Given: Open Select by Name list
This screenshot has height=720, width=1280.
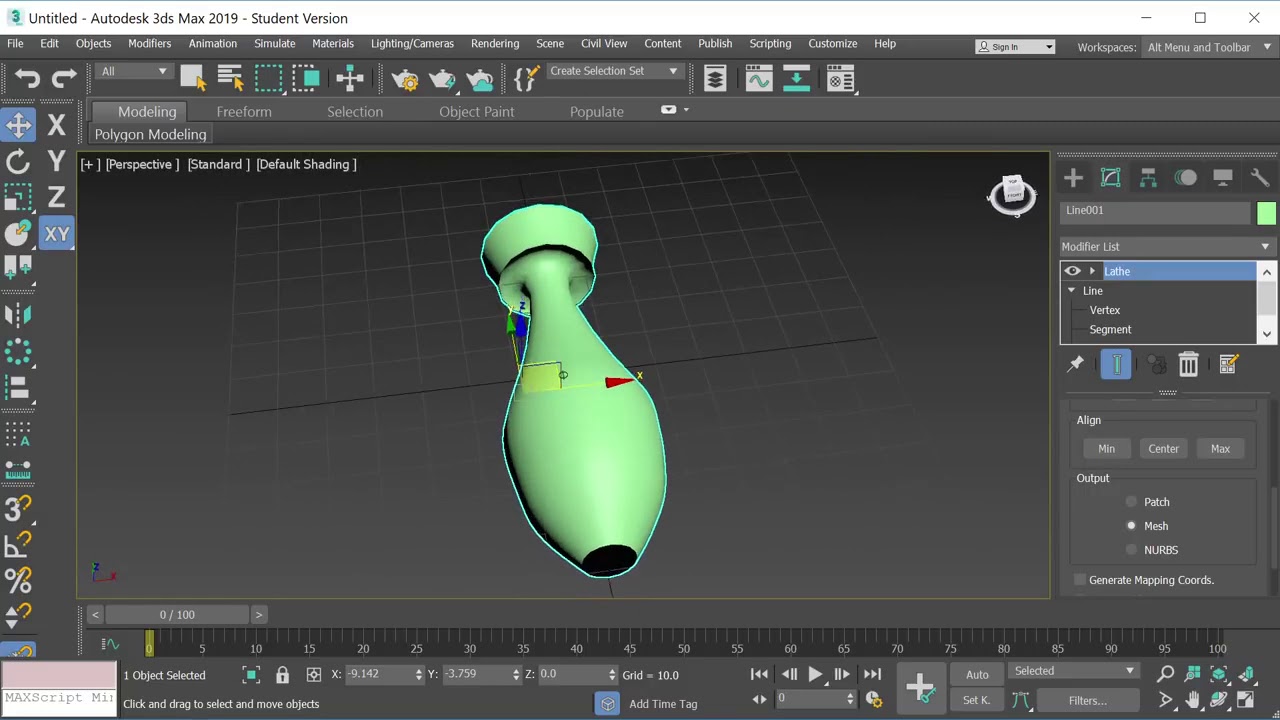Looking at the screenshot, I should [x=230, y=79].
